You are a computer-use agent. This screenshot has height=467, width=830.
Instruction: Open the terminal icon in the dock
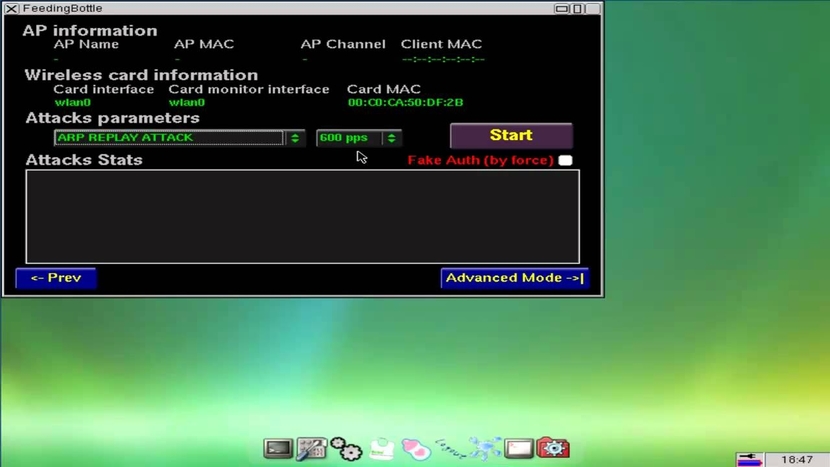278,448
